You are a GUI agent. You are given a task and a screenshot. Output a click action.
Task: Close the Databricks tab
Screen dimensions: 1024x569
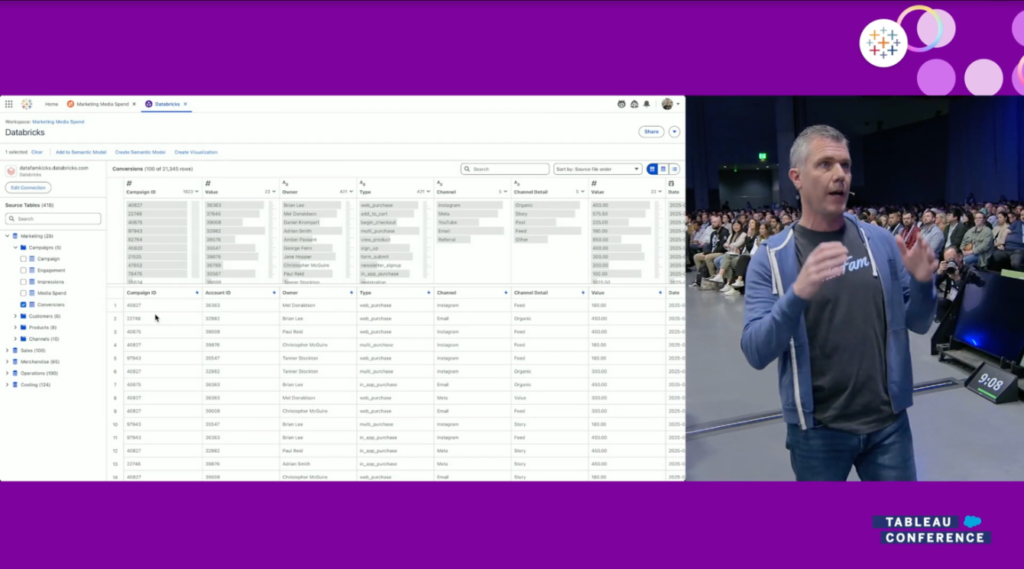[x=185, y=104]
